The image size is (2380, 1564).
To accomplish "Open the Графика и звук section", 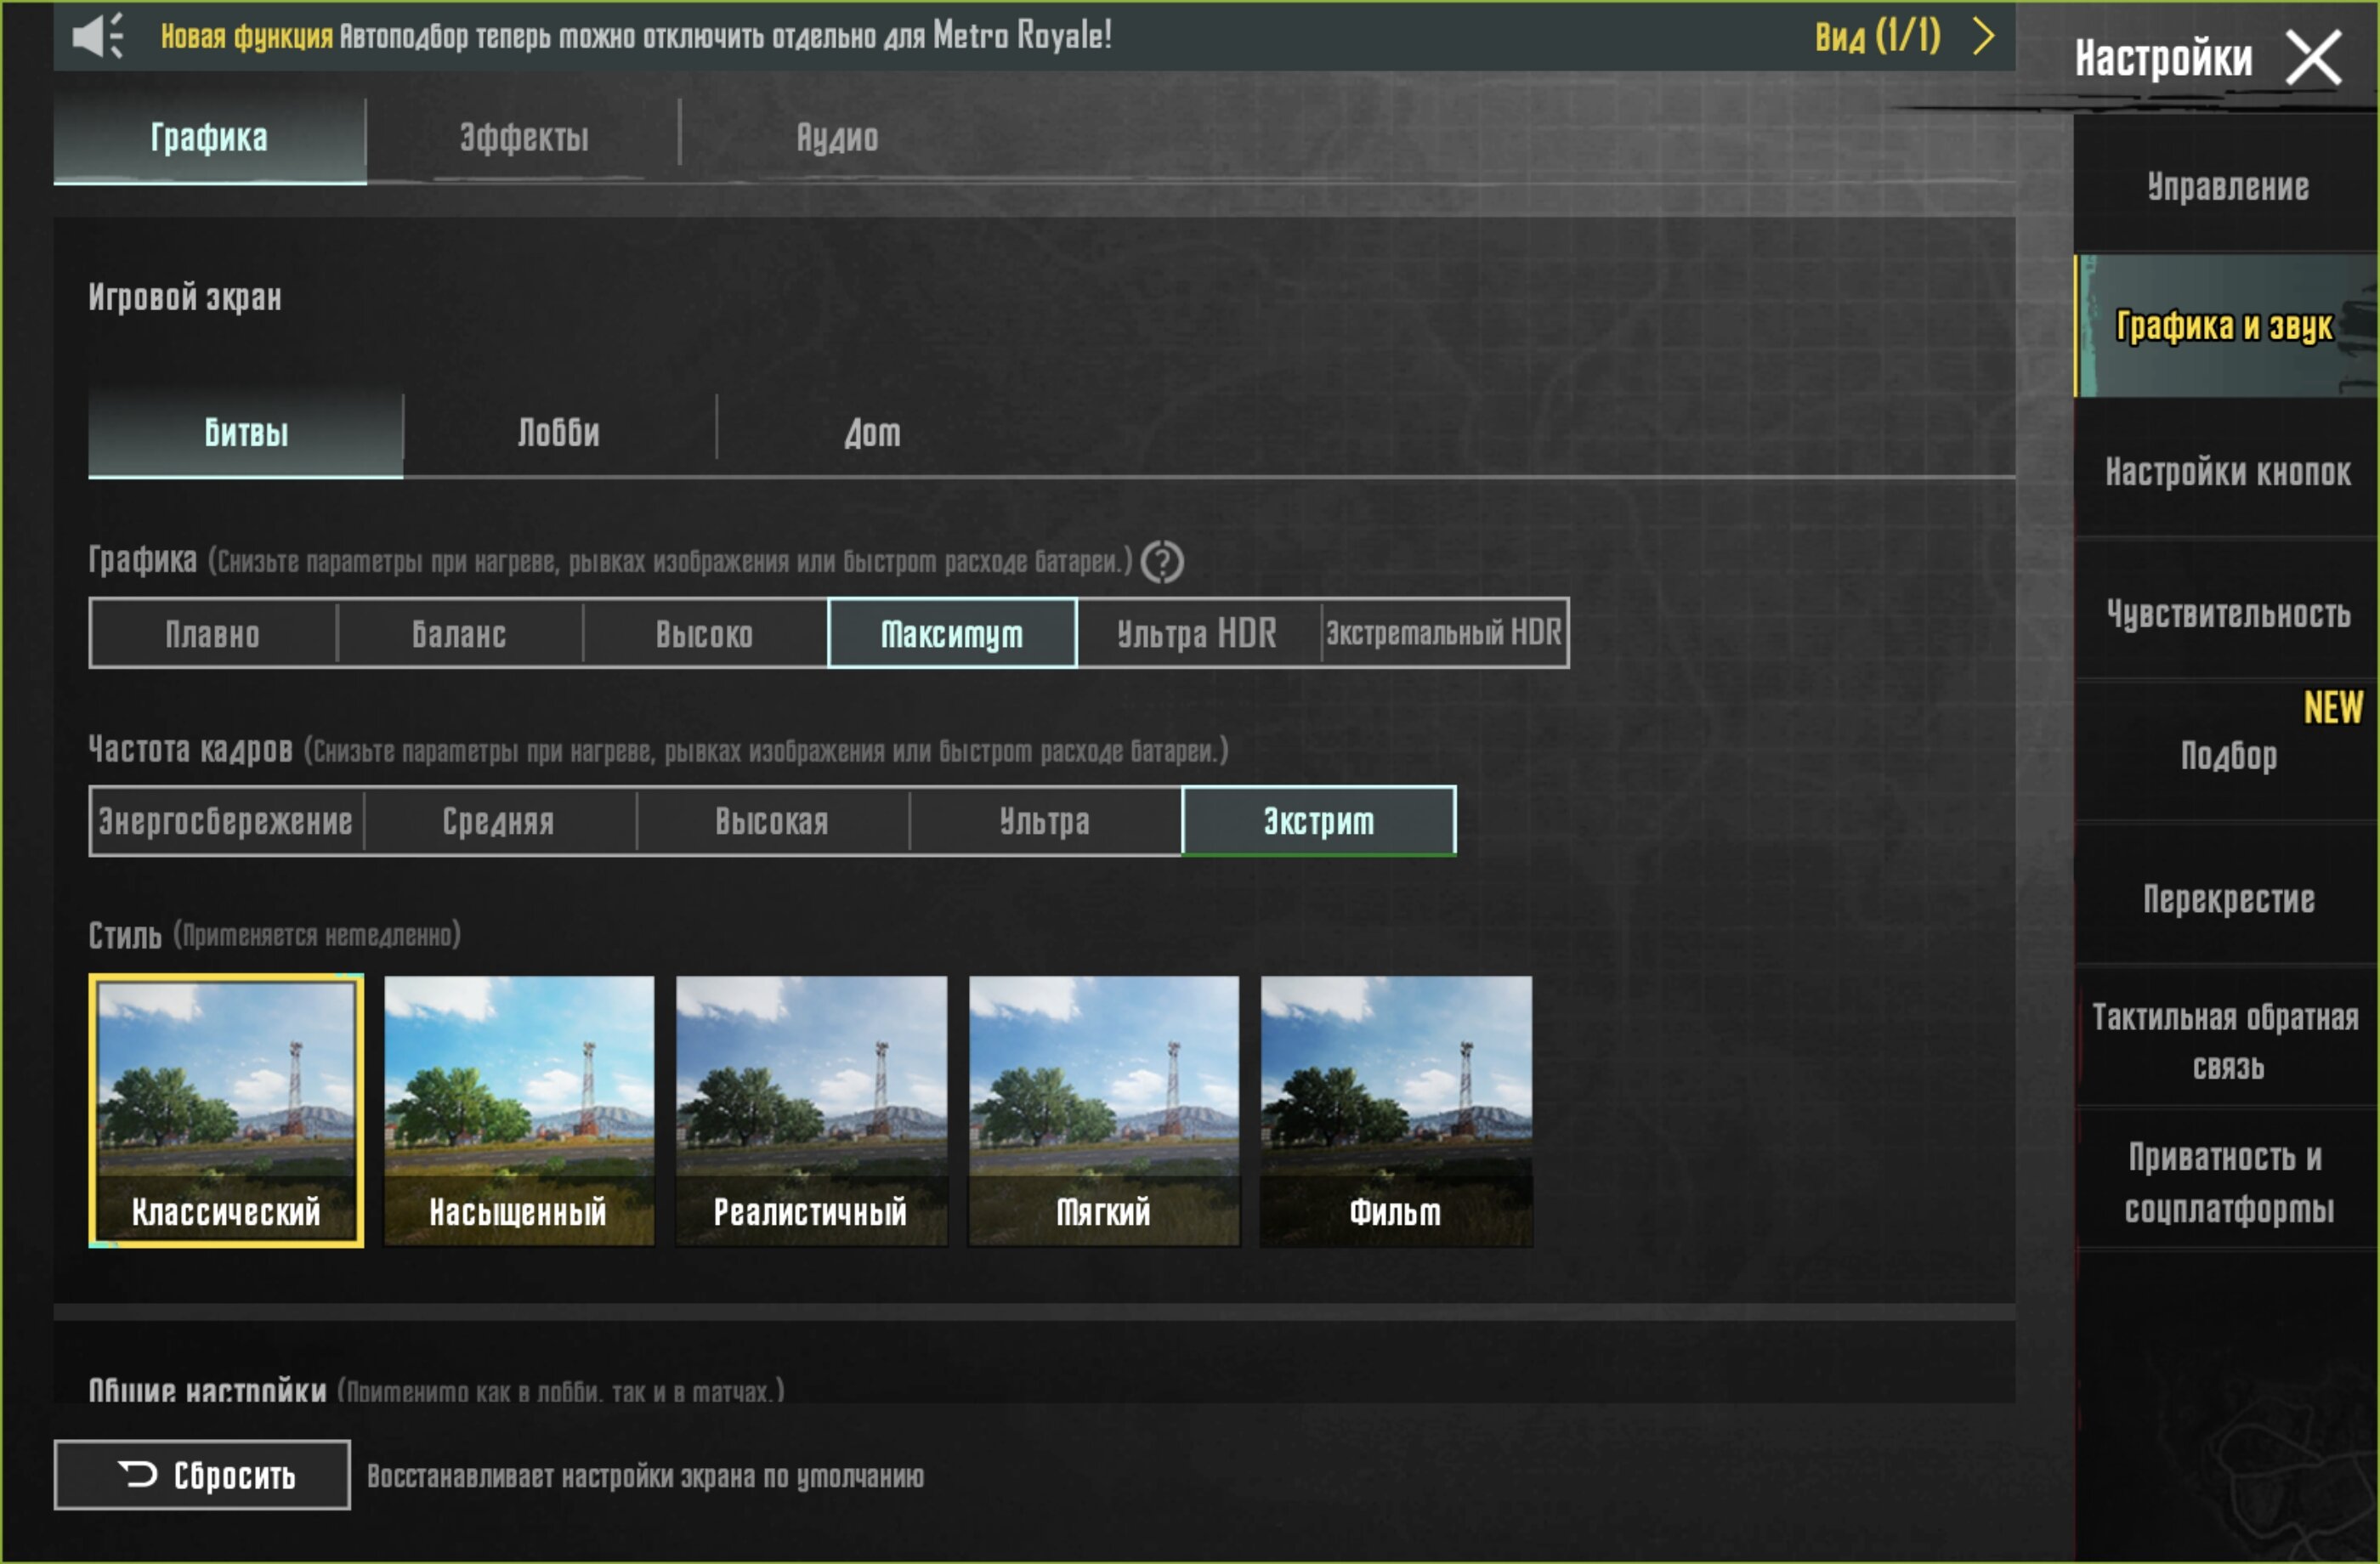I will [2228, 326].
